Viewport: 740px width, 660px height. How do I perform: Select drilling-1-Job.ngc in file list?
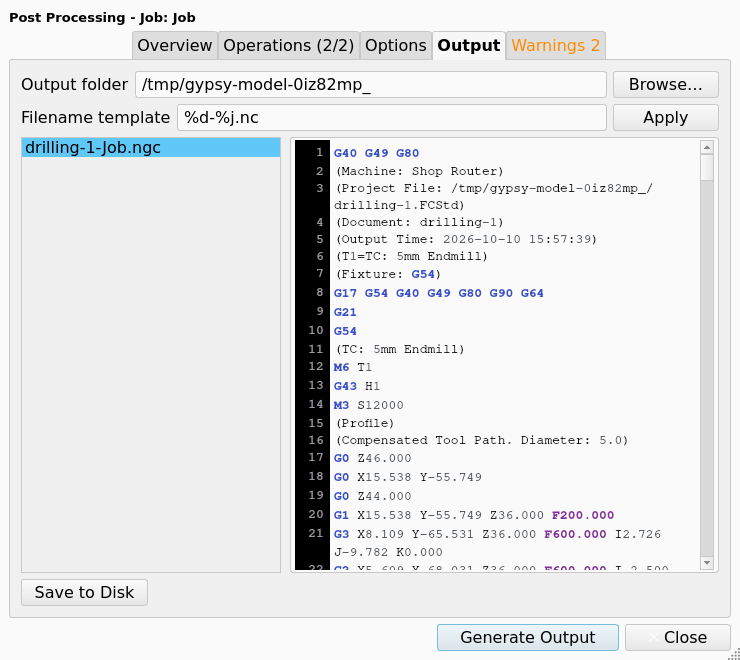(x=151, y=148)
